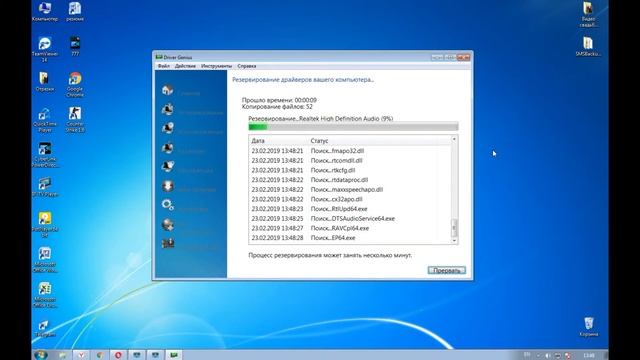Select the row Поиск...rtdataproc.dll

tap(350, 180)
